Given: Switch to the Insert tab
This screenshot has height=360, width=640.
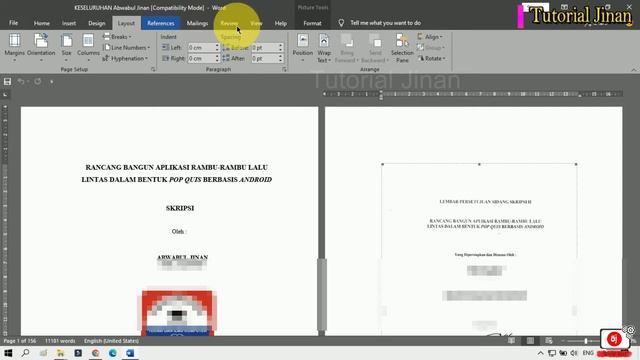Looking at the screenshot, I should 69,23.
